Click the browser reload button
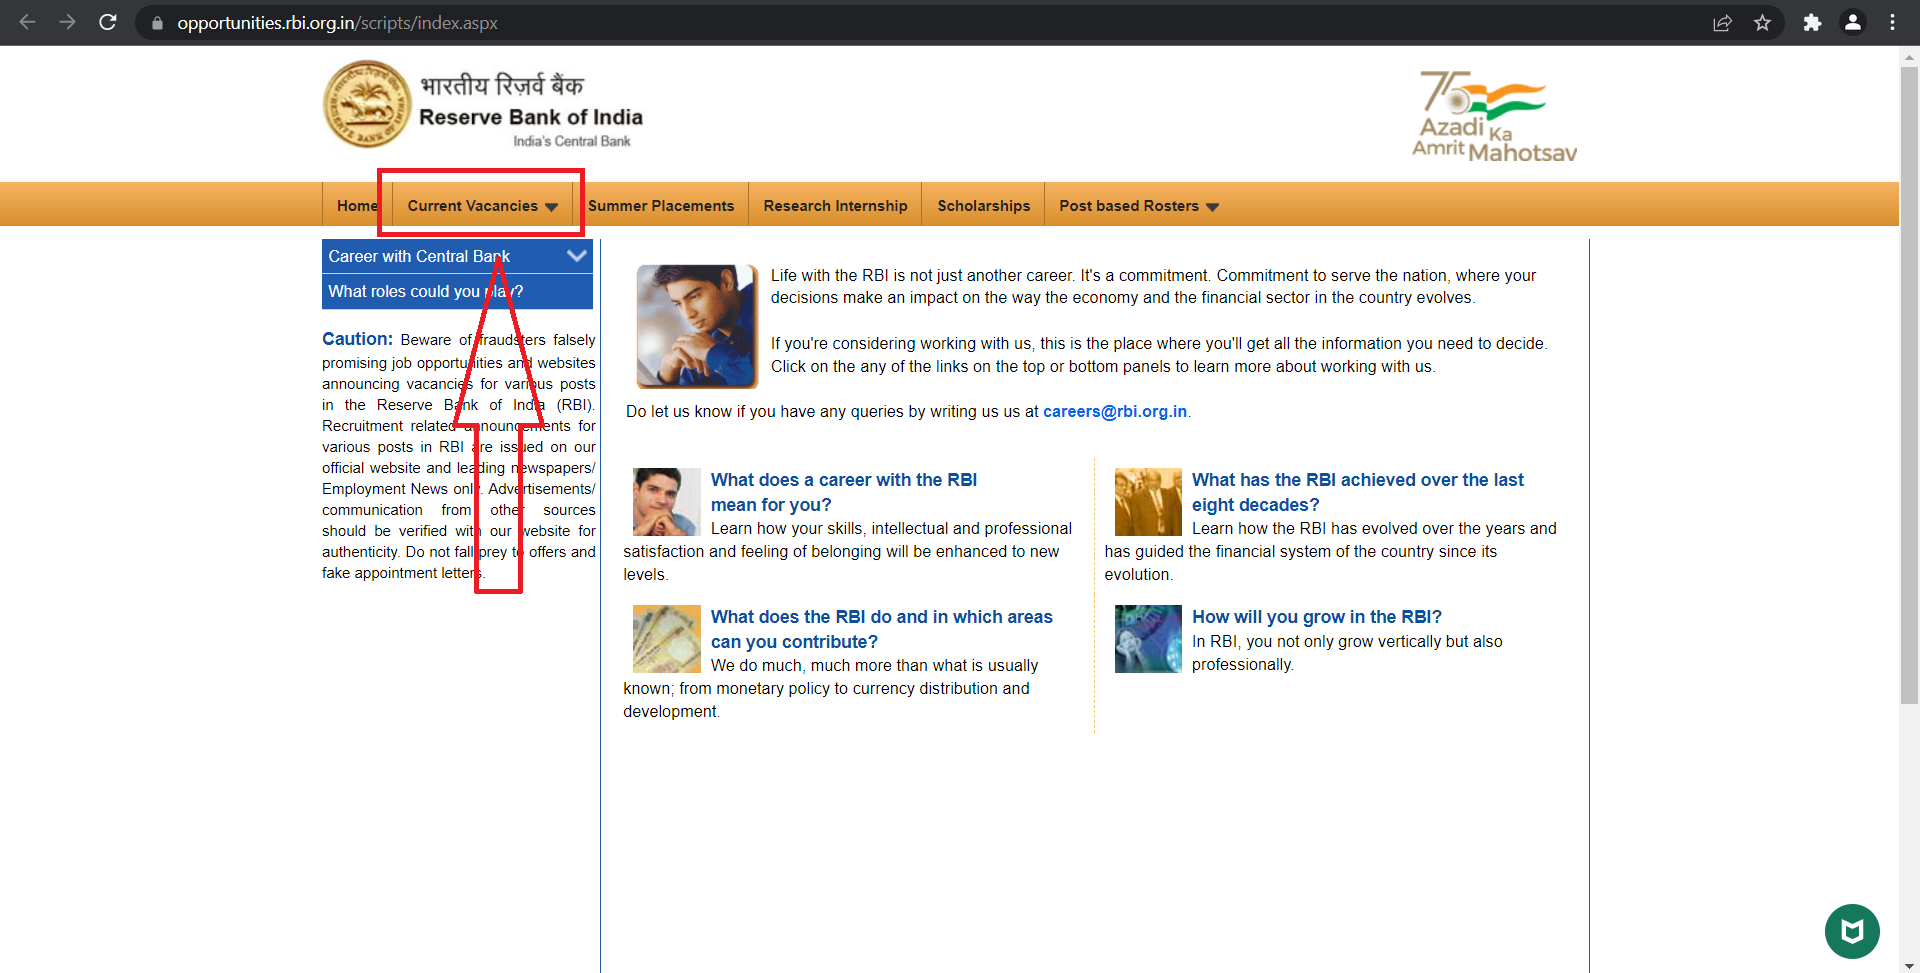Viewport: 1920px width, 973px height. [108, 22]
